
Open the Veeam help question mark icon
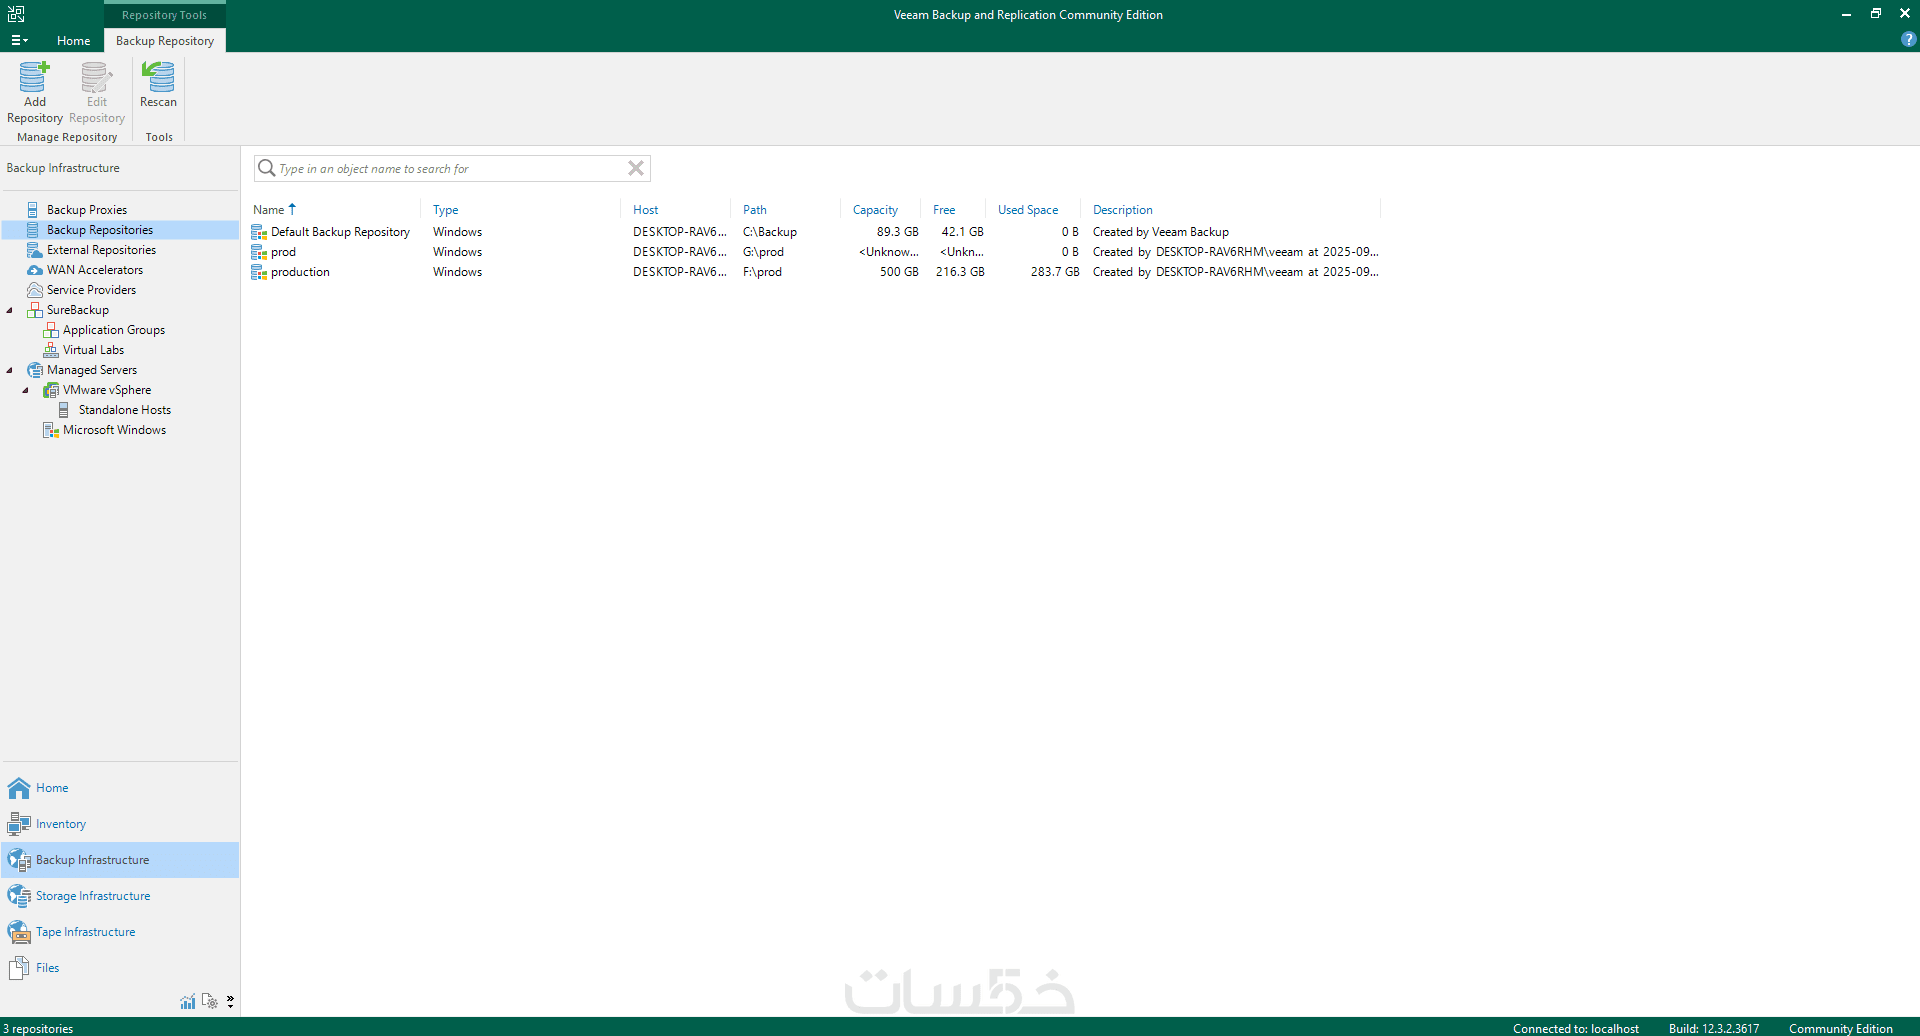[1908, 40]
